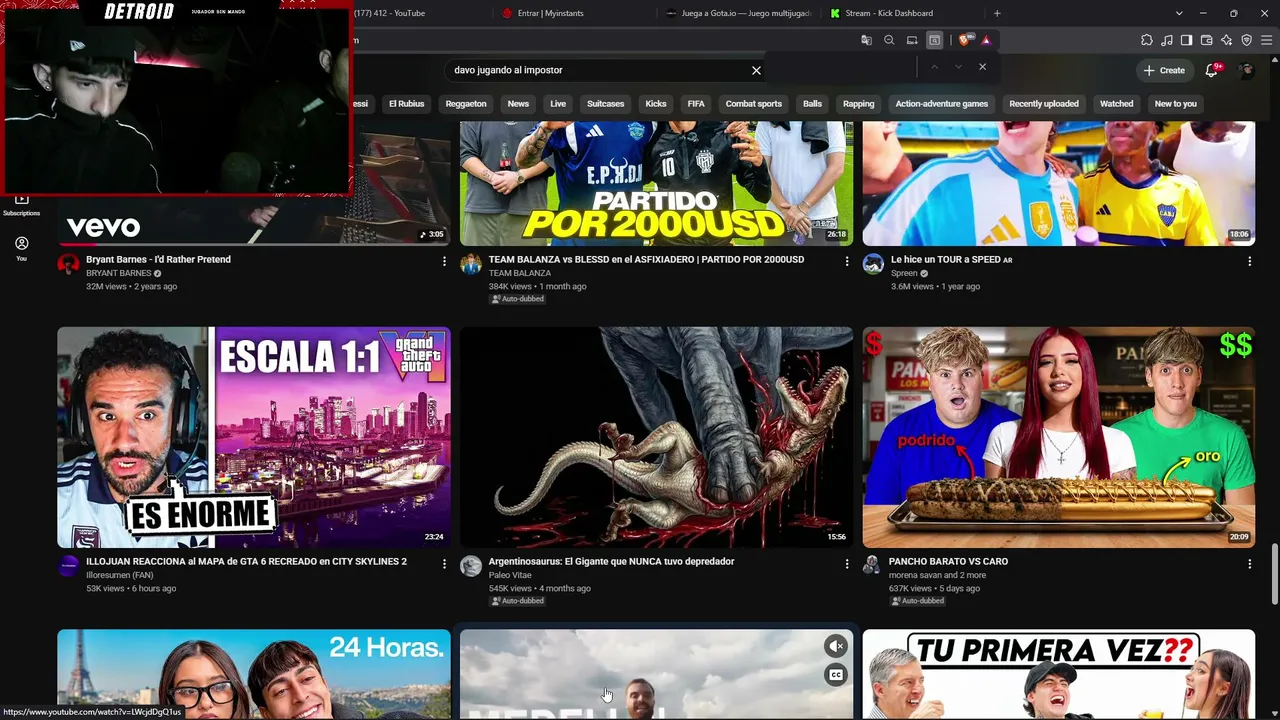
Task: Click the Brave VPN shield icon
Action: click(x=1247, y=40)
